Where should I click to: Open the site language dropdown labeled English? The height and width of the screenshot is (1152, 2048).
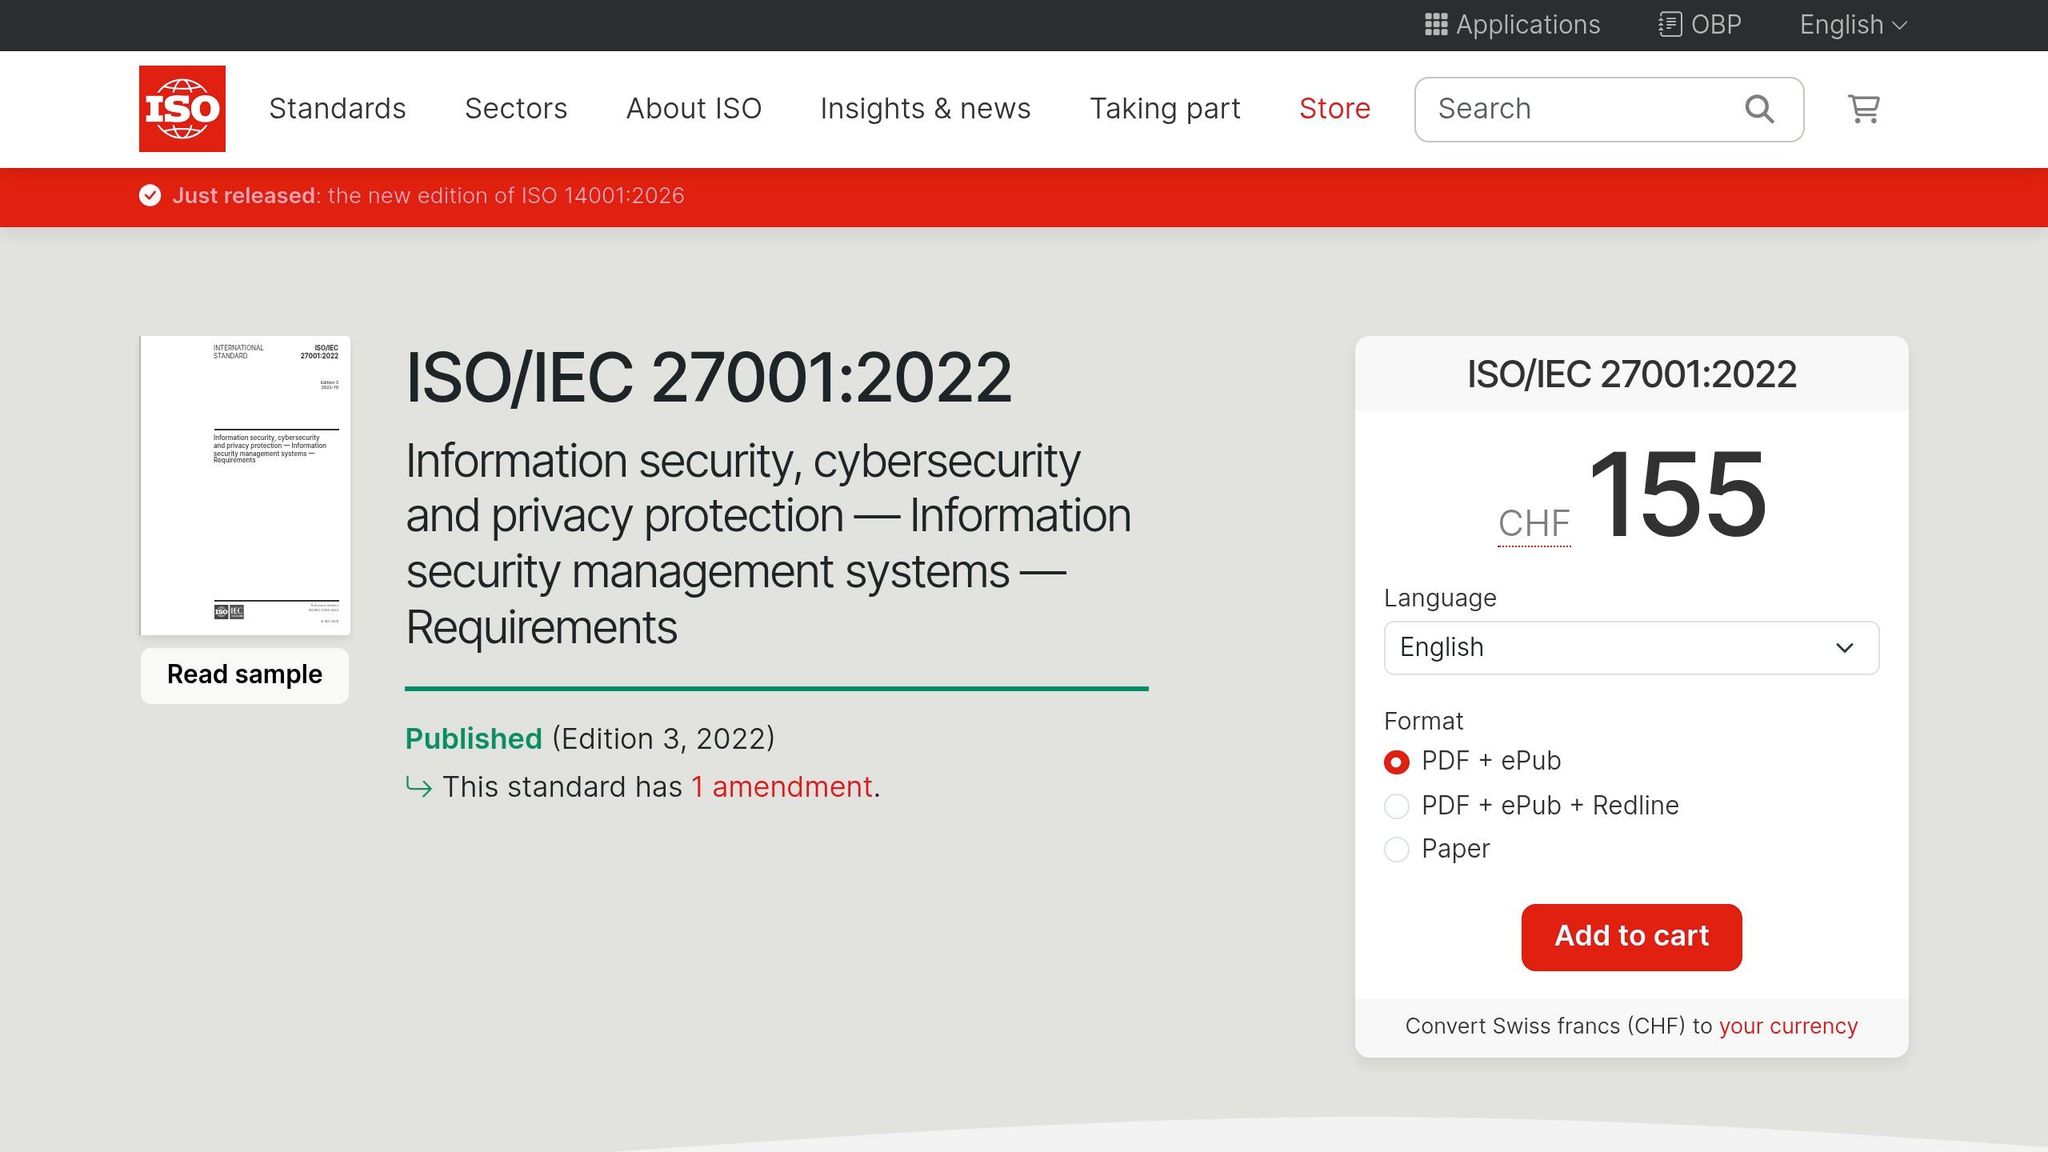point(1851,24)
